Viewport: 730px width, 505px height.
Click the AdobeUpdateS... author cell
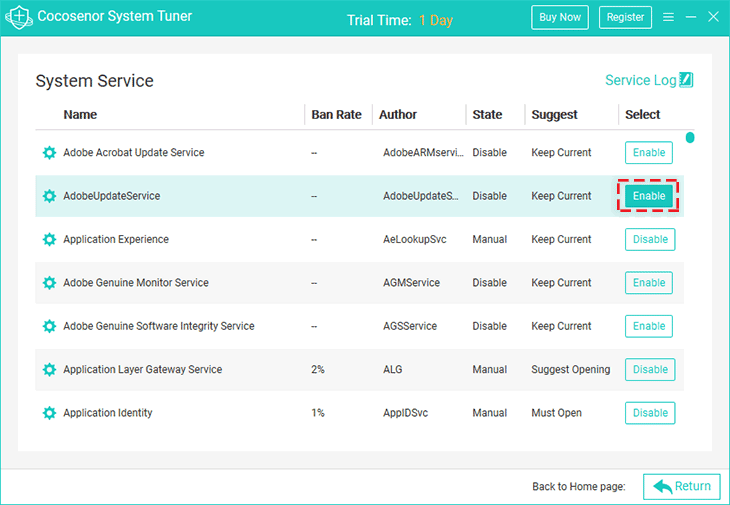click(420, 196)
